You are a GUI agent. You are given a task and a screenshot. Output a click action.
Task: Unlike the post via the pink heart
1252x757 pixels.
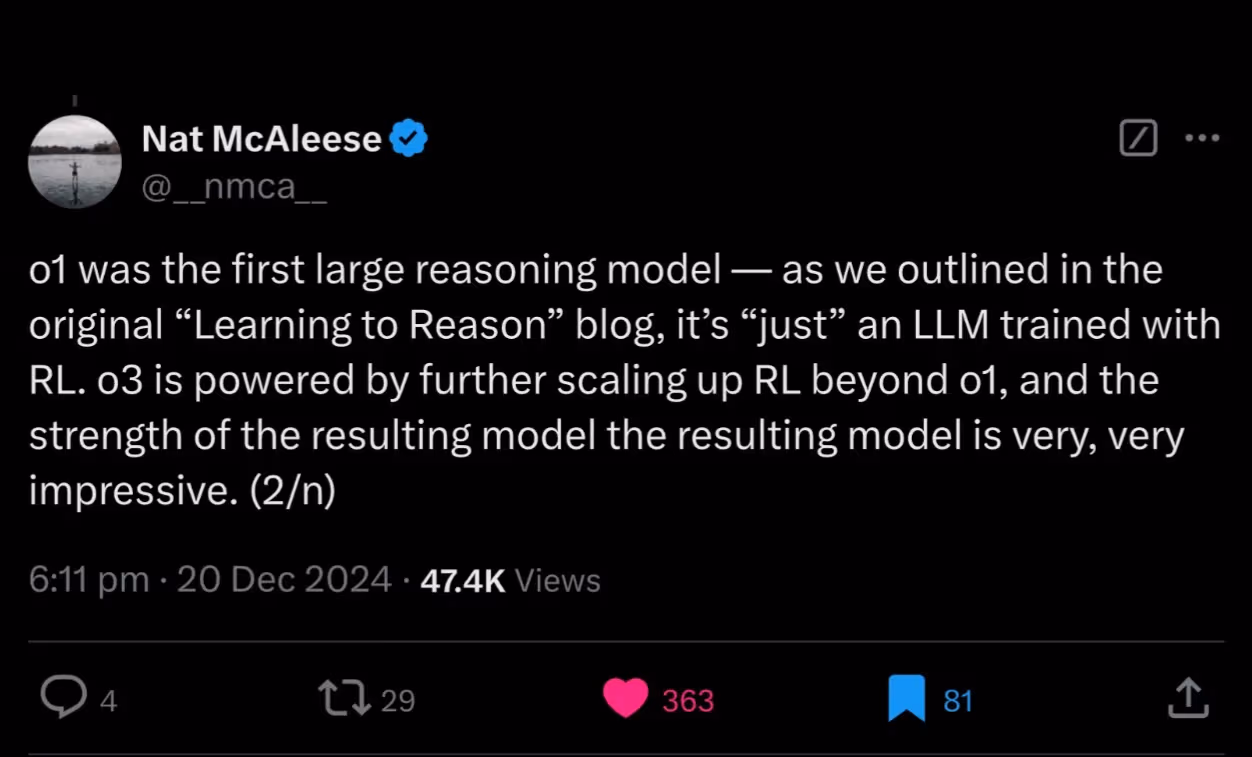(627, 698)
